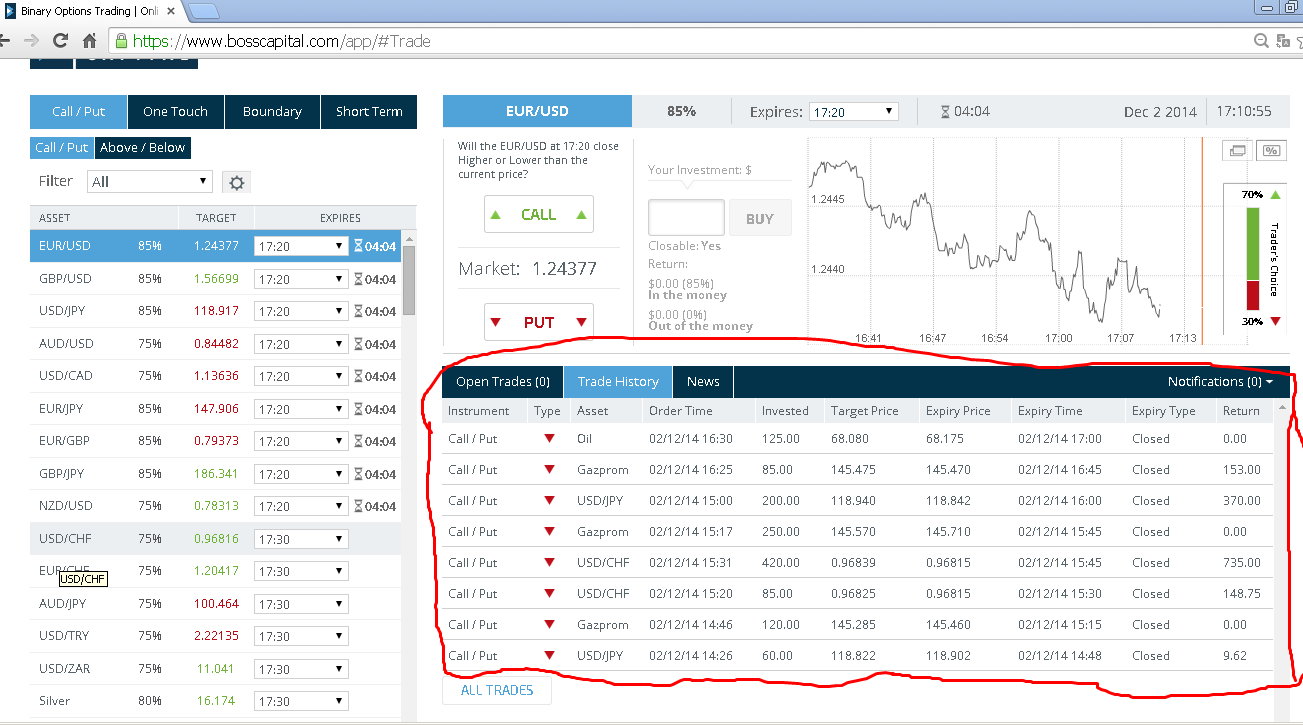Open the Filter dropdown set to All
Image resolution: width=1303 pixels, height=725 pixels.
150,182
